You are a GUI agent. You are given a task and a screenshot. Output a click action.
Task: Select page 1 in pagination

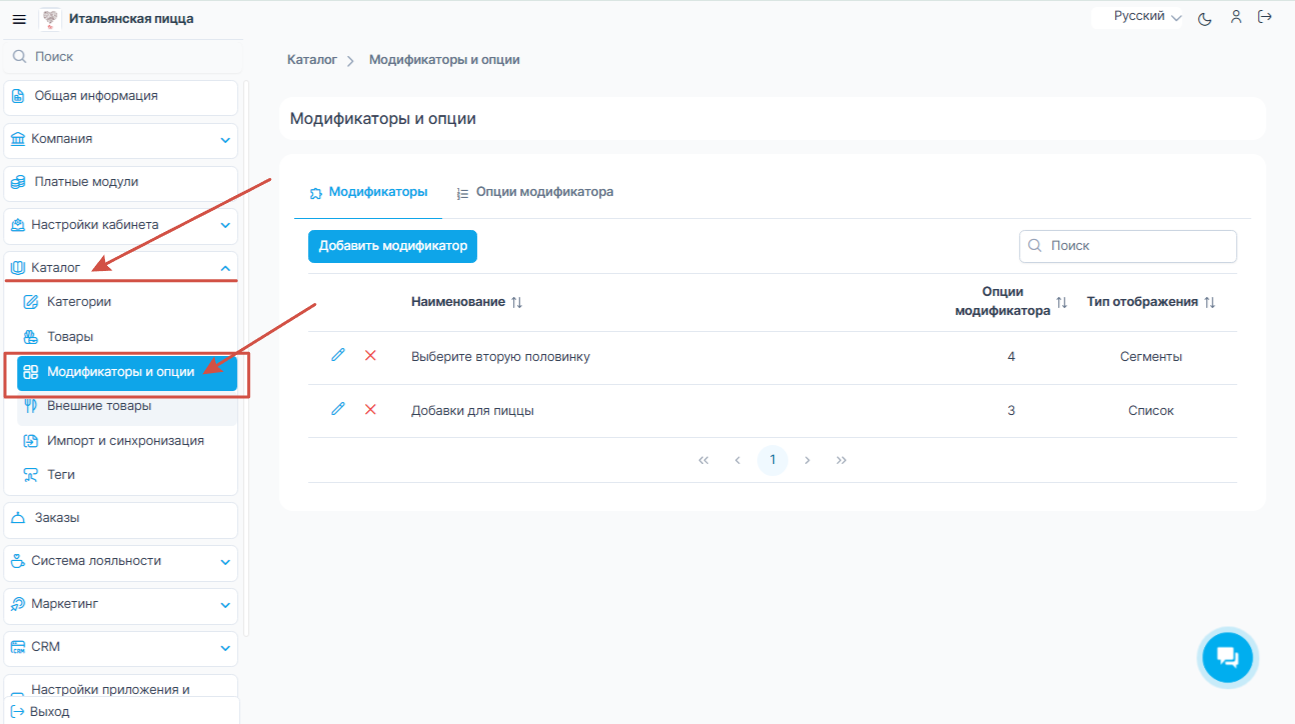point(772,460)
